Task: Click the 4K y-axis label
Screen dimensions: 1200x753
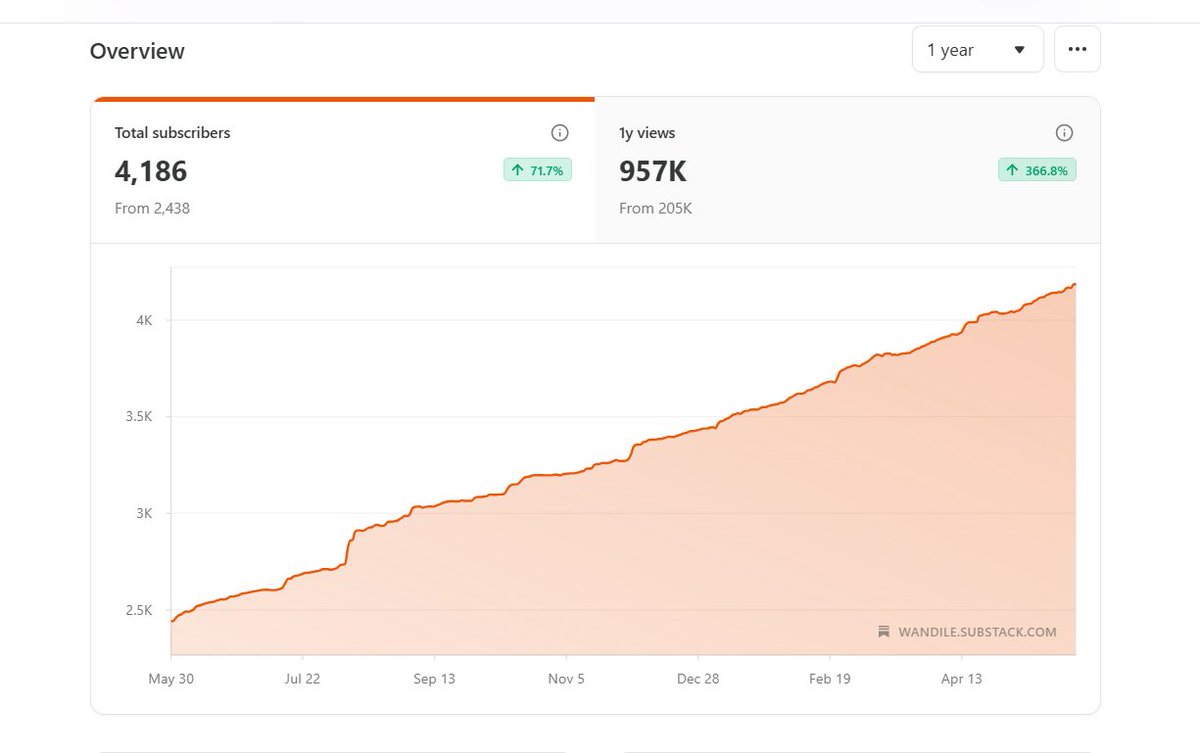Action: pos(144,320)
